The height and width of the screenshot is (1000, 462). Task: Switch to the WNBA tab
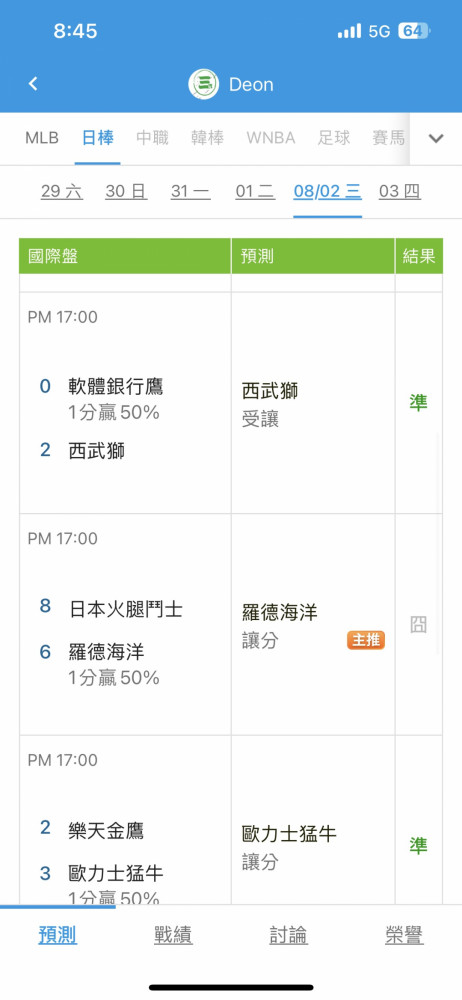(271, 138)
